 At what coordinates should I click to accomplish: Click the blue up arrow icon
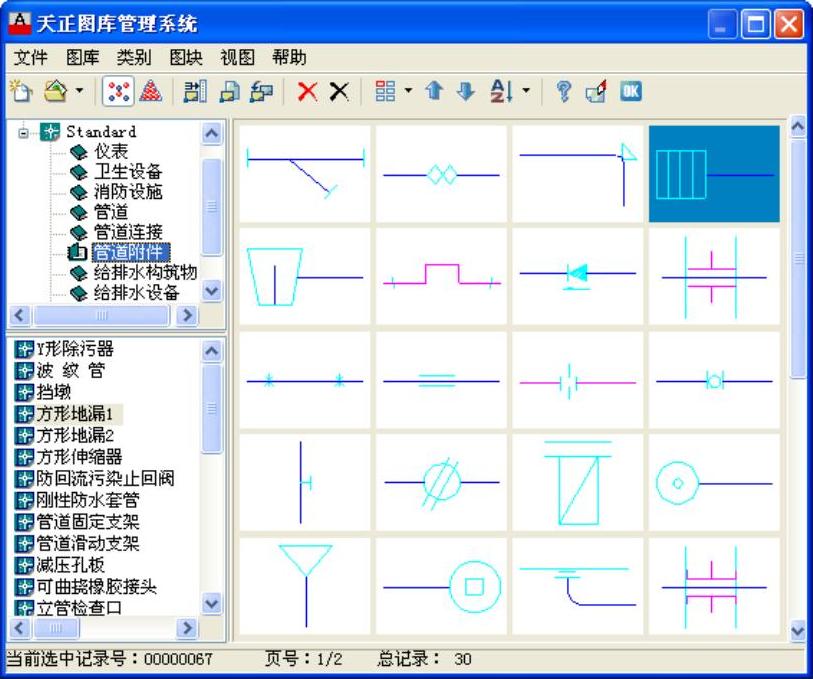pos(434,91)
